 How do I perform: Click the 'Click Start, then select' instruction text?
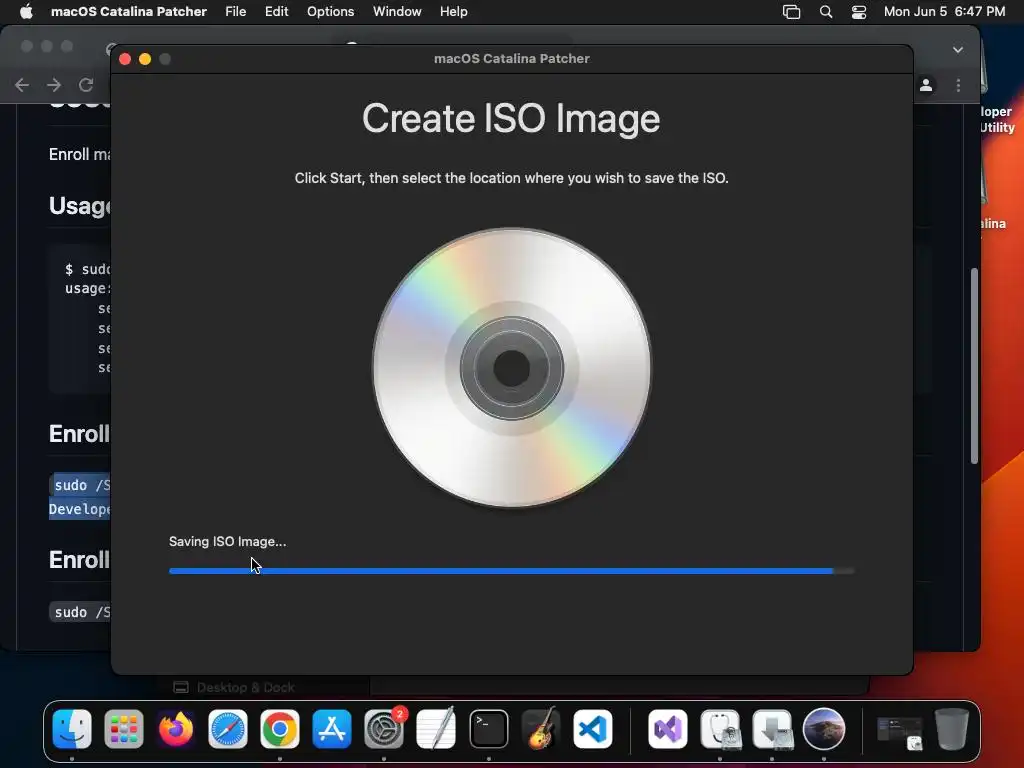coord(511,178)
